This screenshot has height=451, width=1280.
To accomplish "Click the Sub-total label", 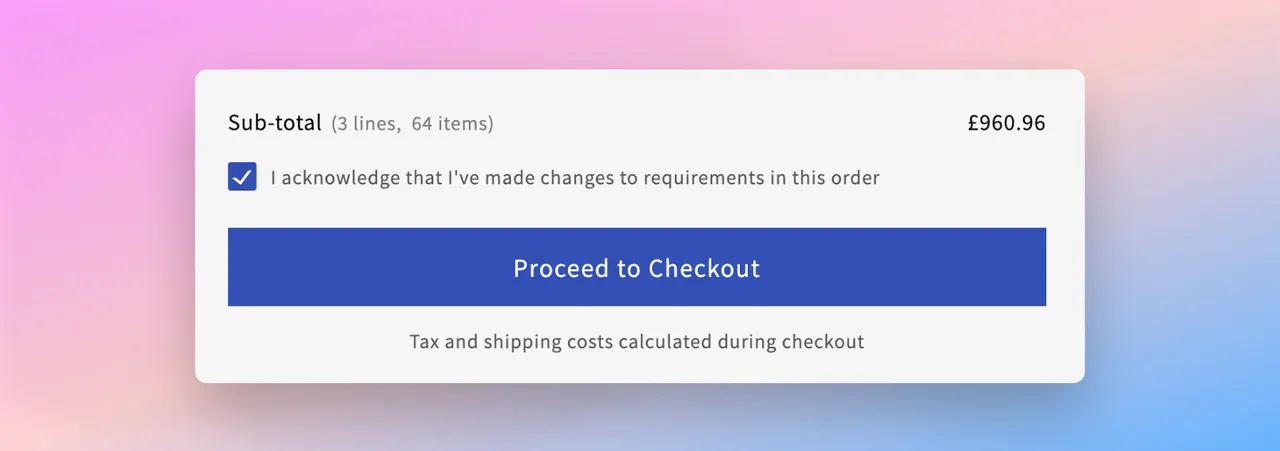I will point(274,124).
